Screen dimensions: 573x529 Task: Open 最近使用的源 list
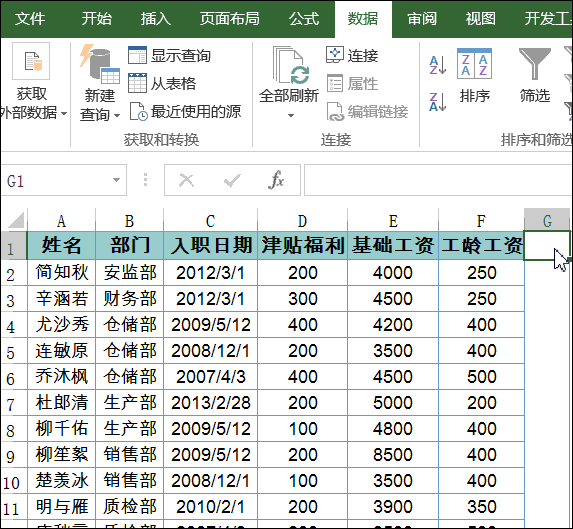pyautogui.click(x=185, y=111)
